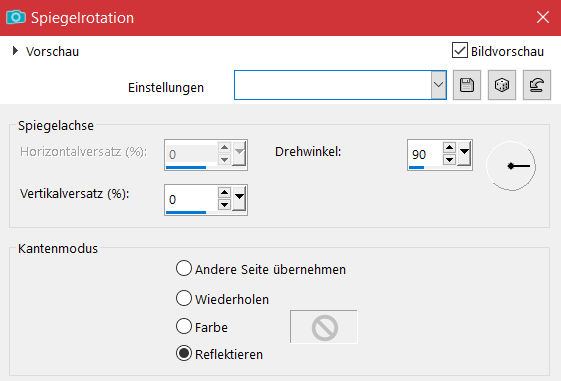Image resolution: width=561 pixels, height=381 pixels.
Task: Click the randomize parameters dice icon
Action: pos(502,85)
